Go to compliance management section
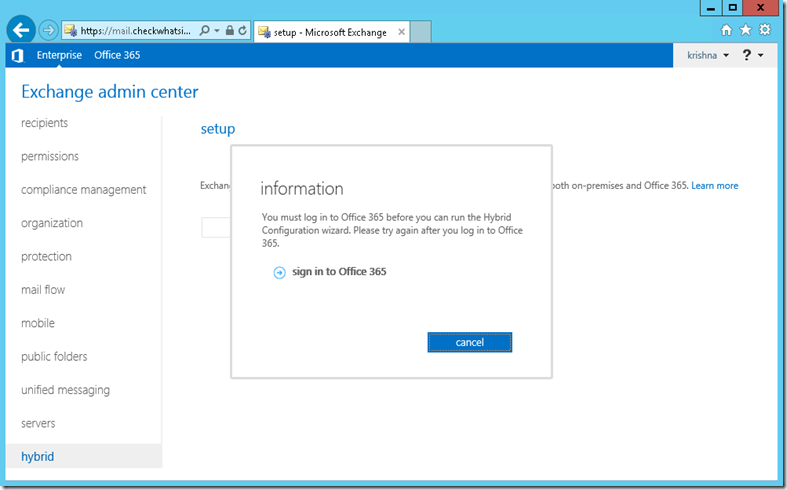 pos(84,190)
